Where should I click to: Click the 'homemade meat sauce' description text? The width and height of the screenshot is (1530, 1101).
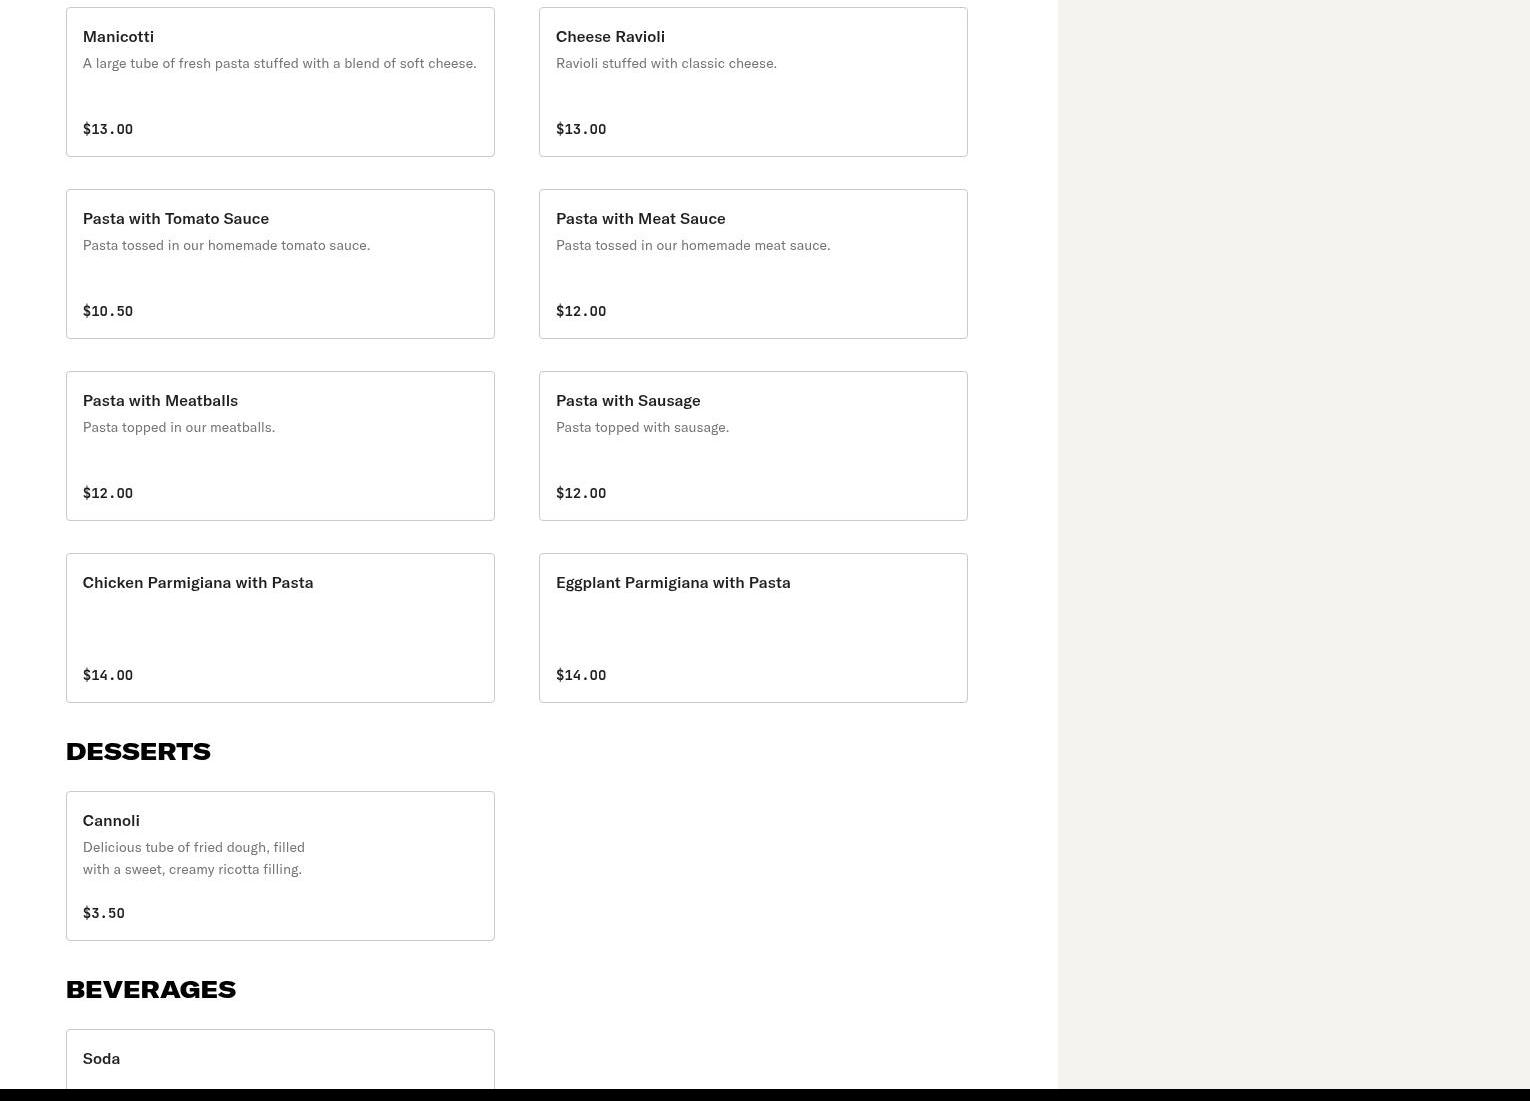(693, 245)
